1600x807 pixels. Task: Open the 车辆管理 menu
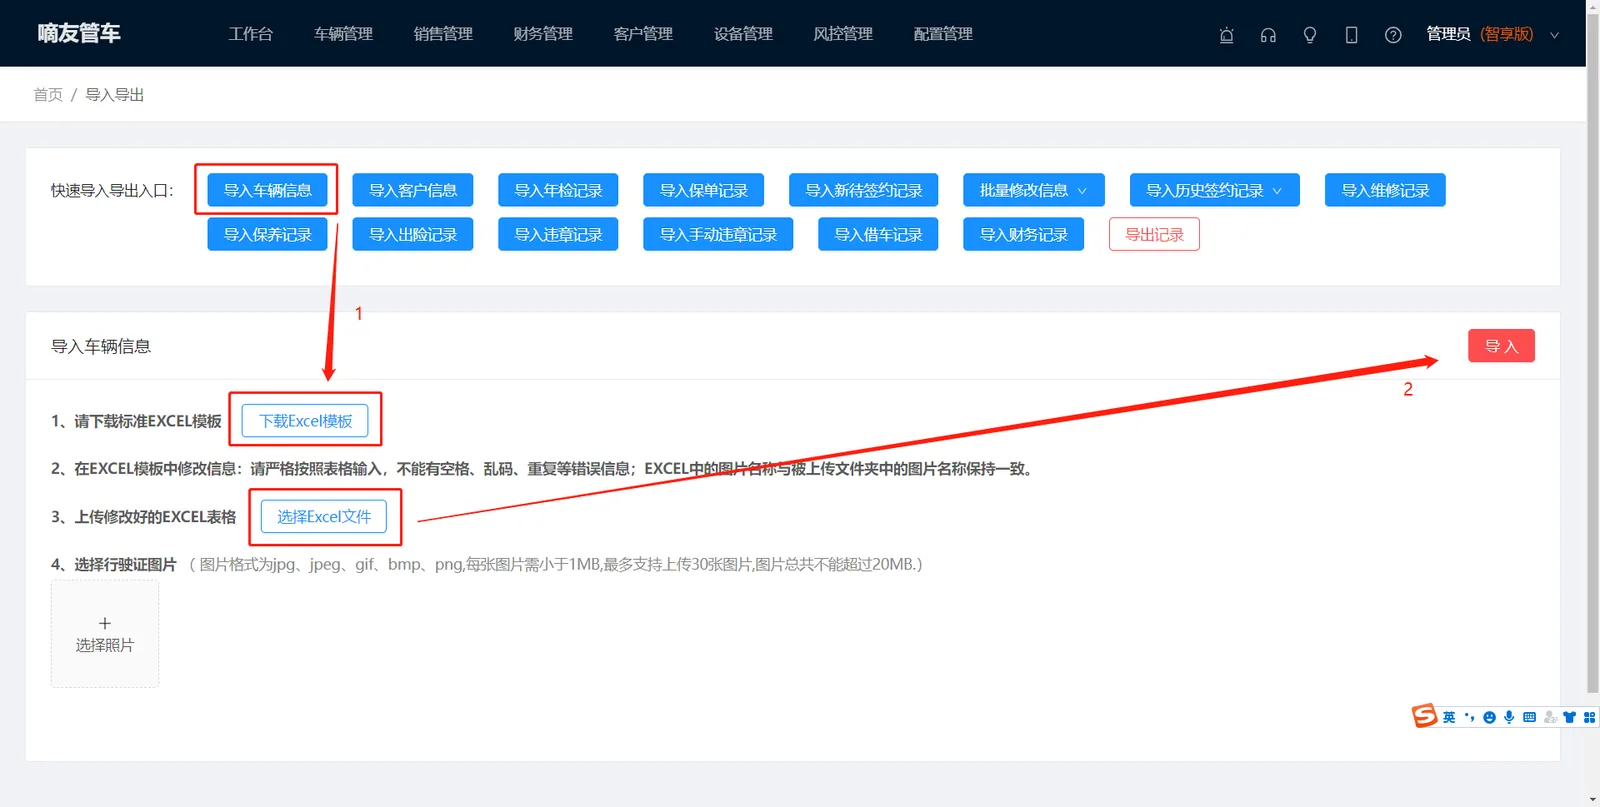(343, 34)
